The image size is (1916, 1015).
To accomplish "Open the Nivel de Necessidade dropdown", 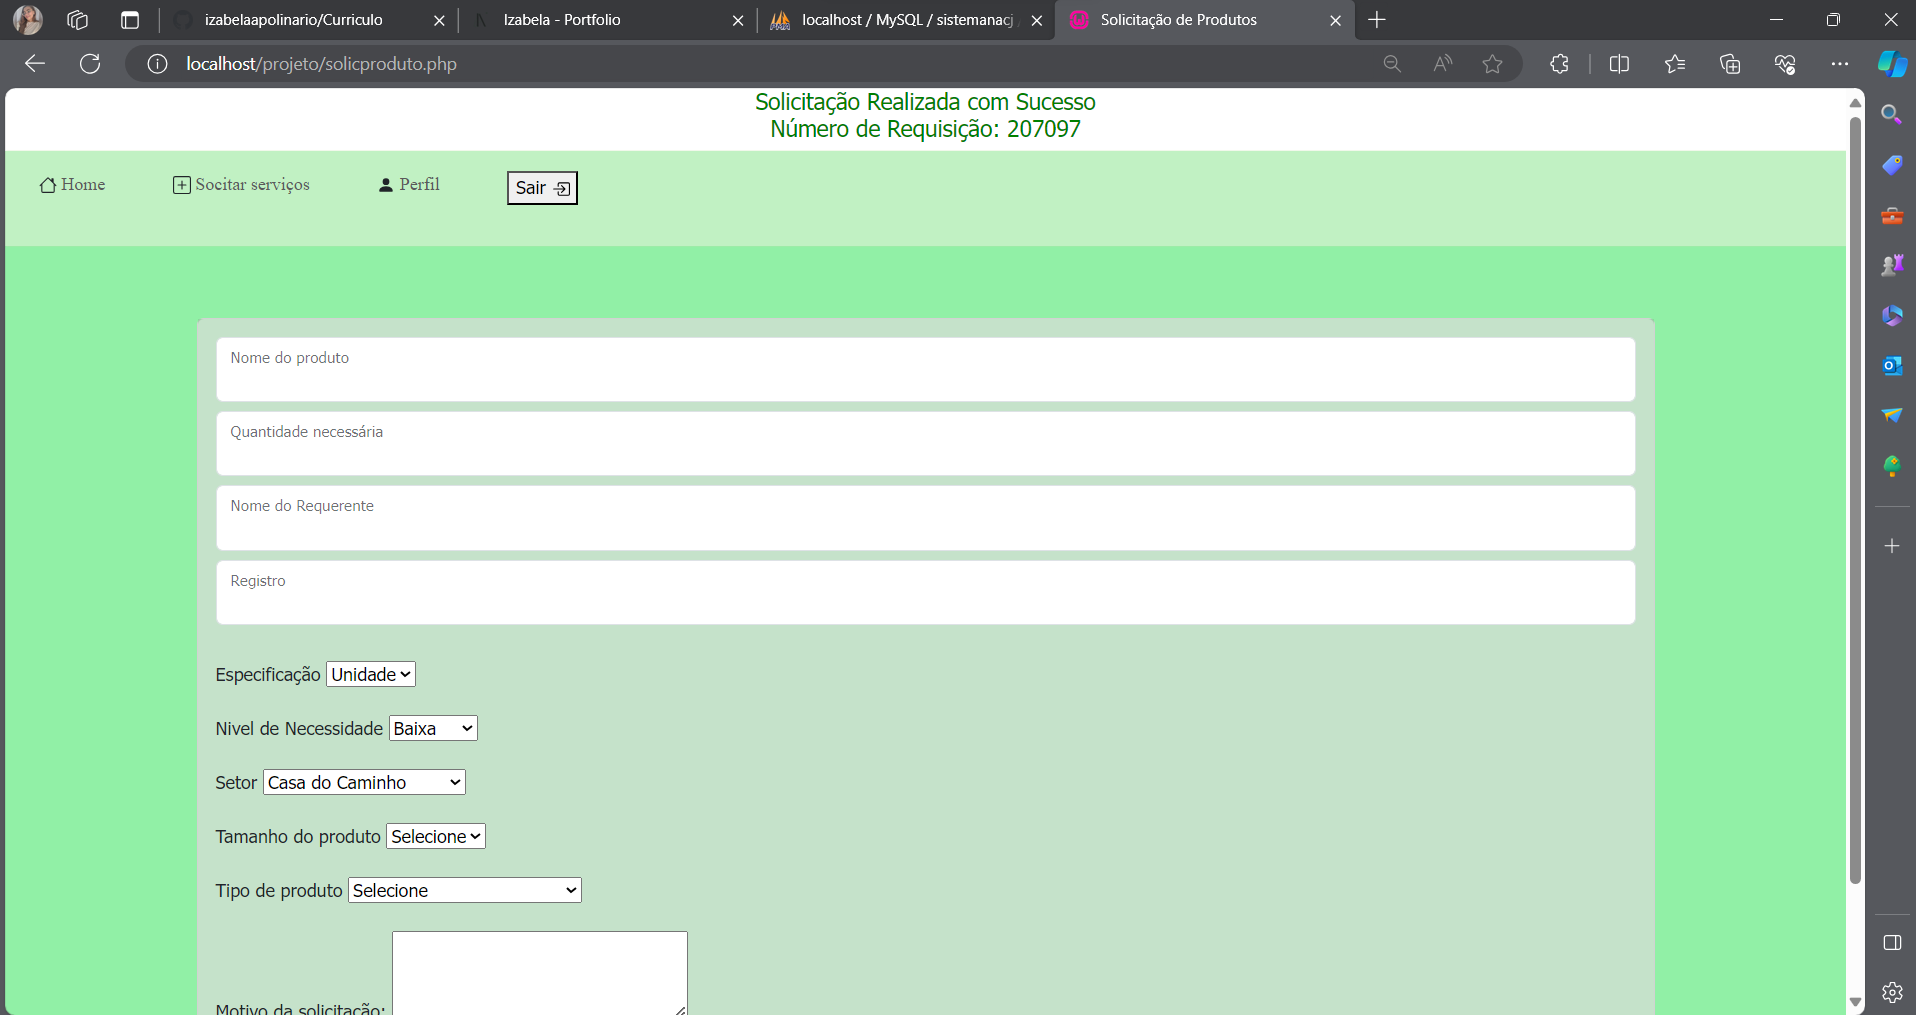I will pos(433,729).
